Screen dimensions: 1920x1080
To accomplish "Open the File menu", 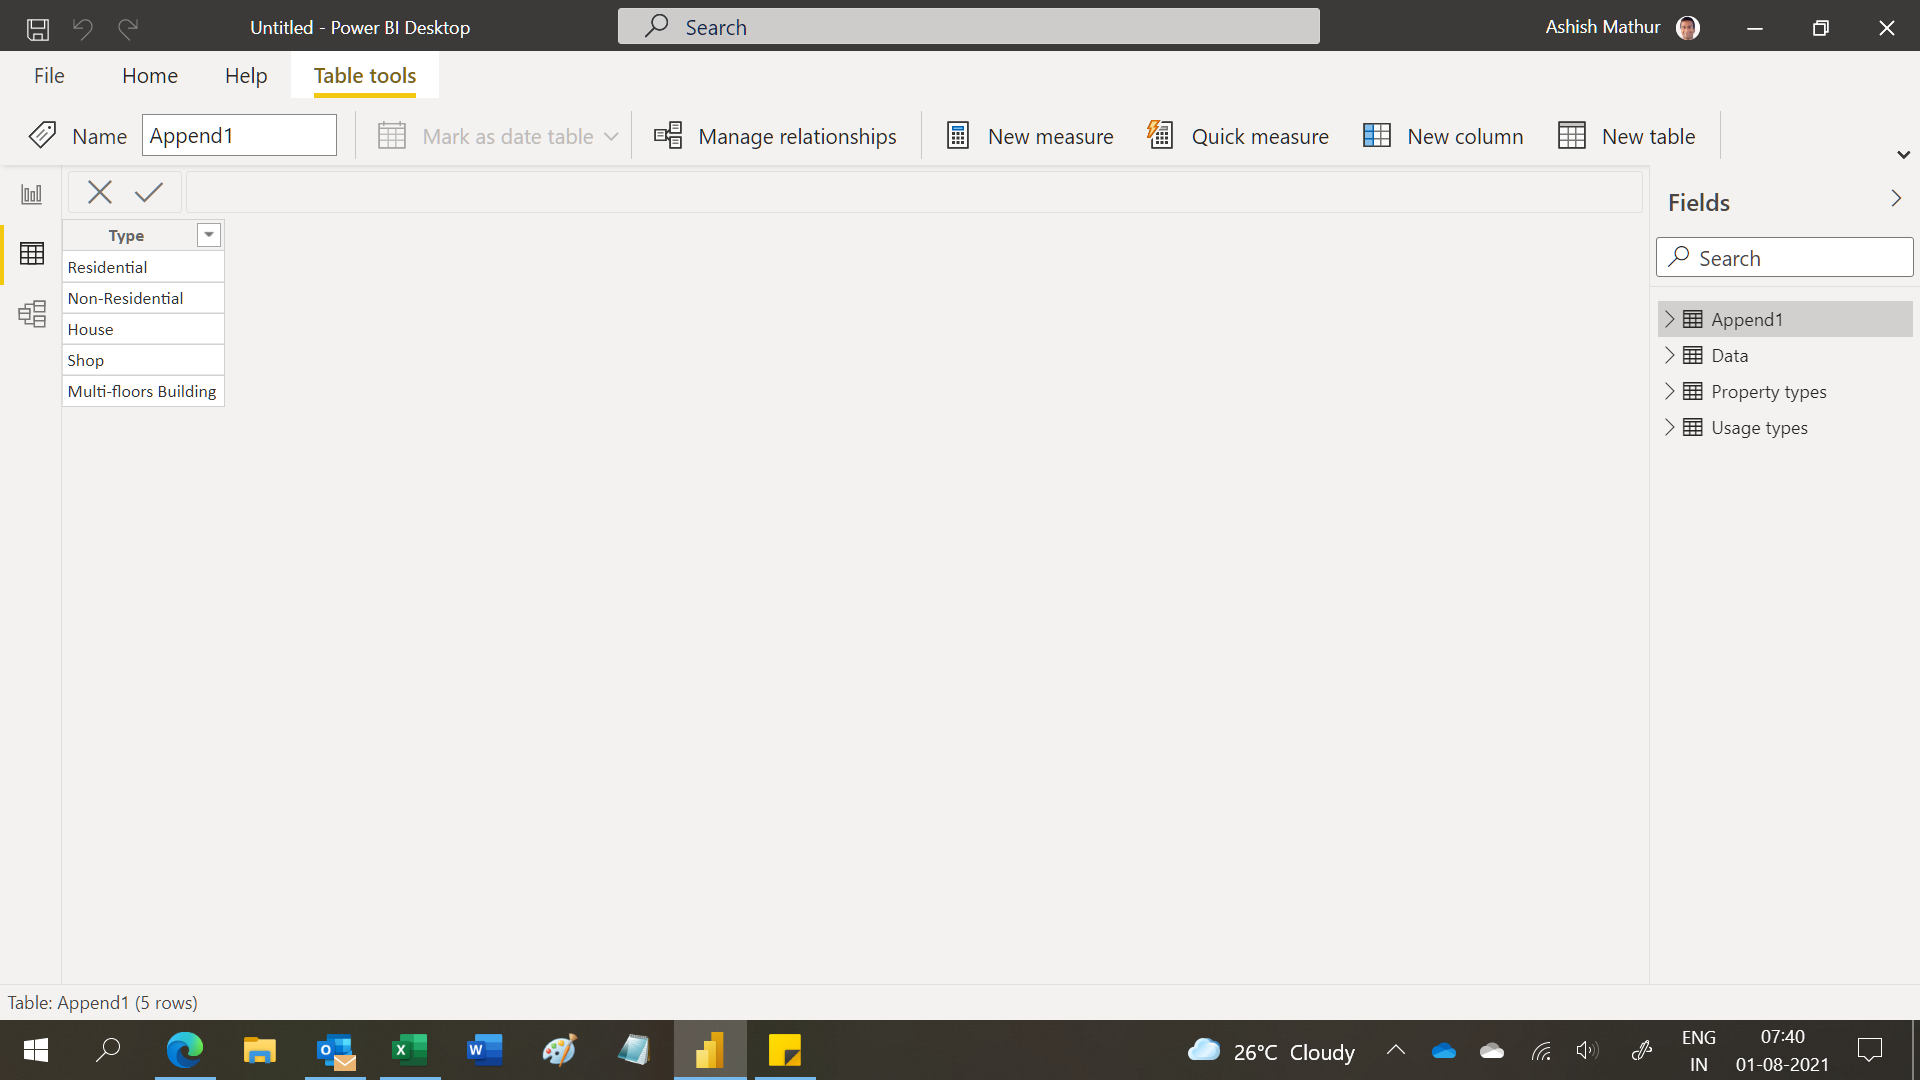I will point(49,76).
